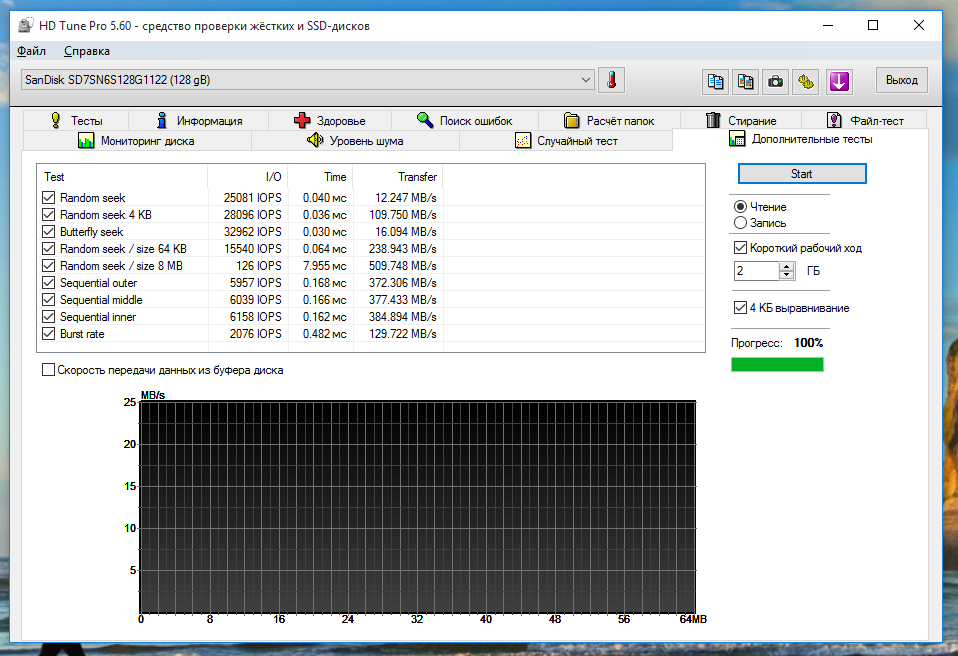Uncheck the Random seek test

[x=49, y=197]
